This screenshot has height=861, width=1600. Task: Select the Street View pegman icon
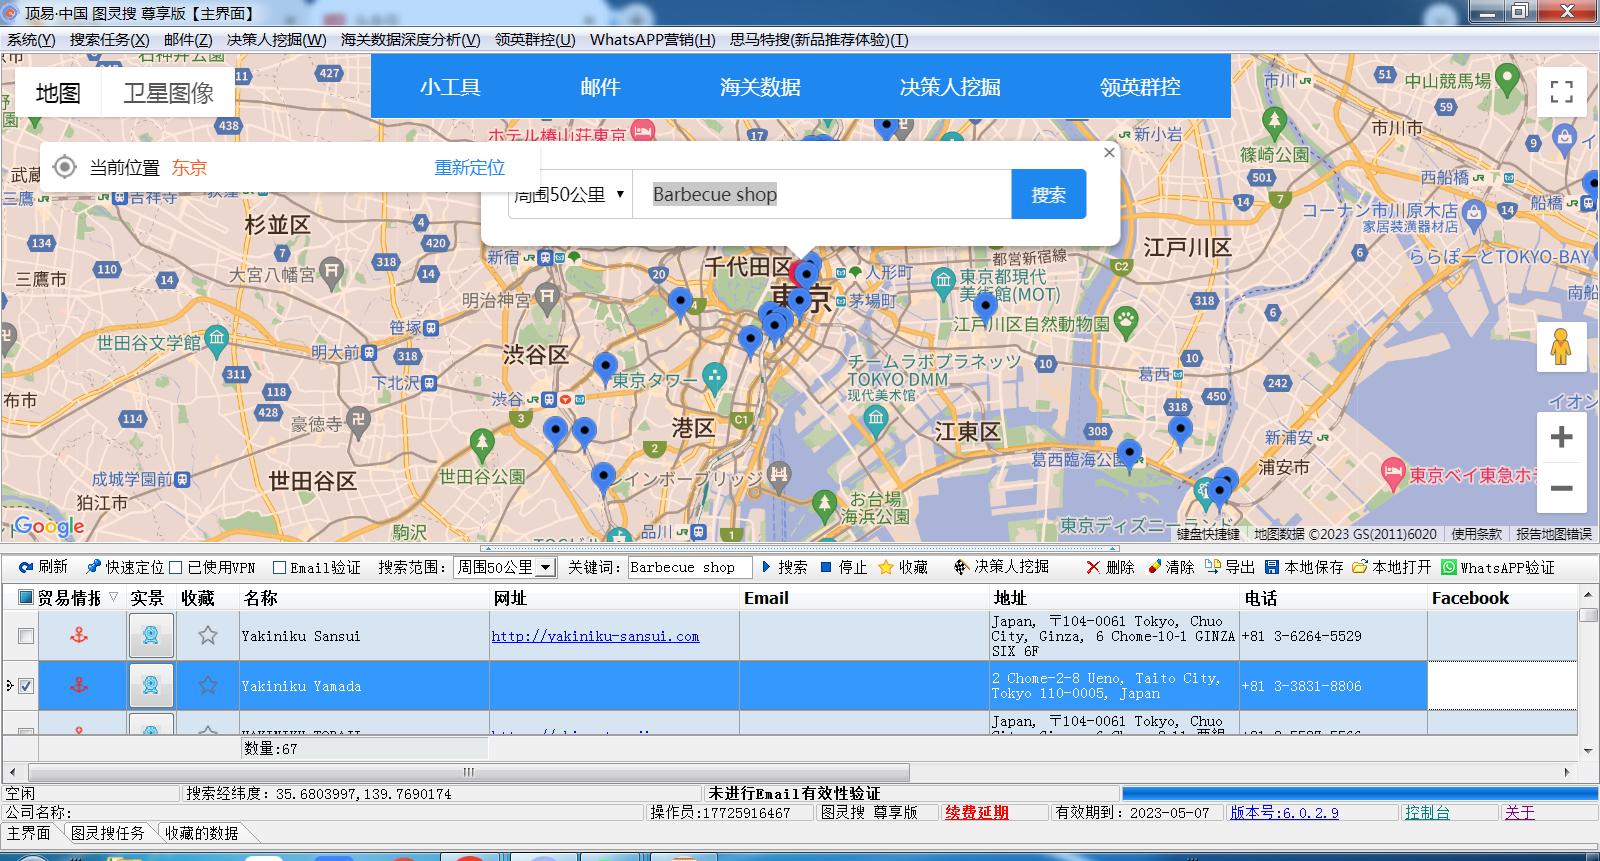point(1561,347)
